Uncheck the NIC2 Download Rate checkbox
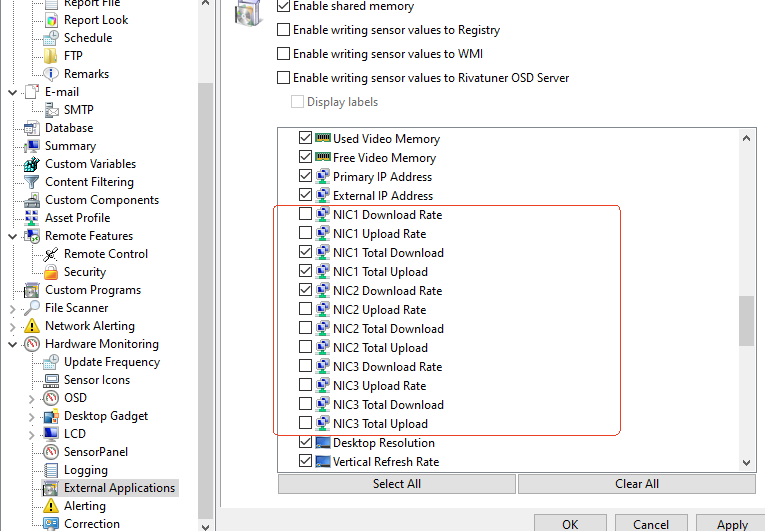The height and width of the screenshot is (531, 765). click(306, 291)
